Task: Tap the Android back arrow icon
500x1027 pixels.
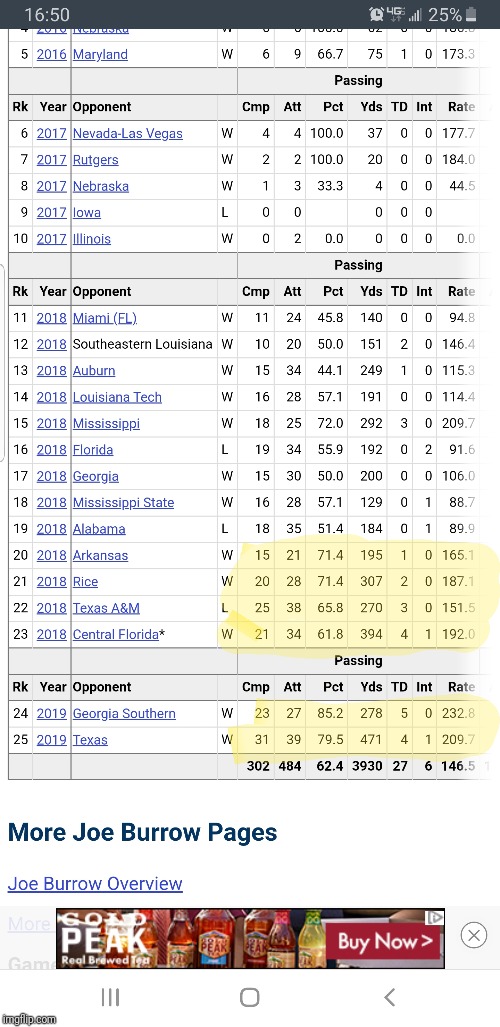Action: pyautogui.click(x=389, y=997)
